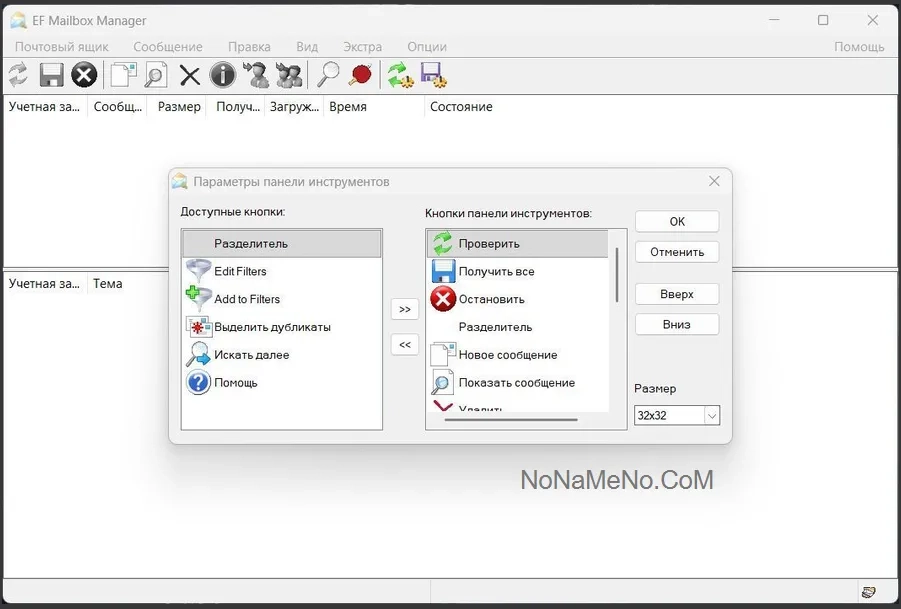The width and height of the screenshot is (901, 609).
Task: Click the Отменить button
Action: coord(677,252)
